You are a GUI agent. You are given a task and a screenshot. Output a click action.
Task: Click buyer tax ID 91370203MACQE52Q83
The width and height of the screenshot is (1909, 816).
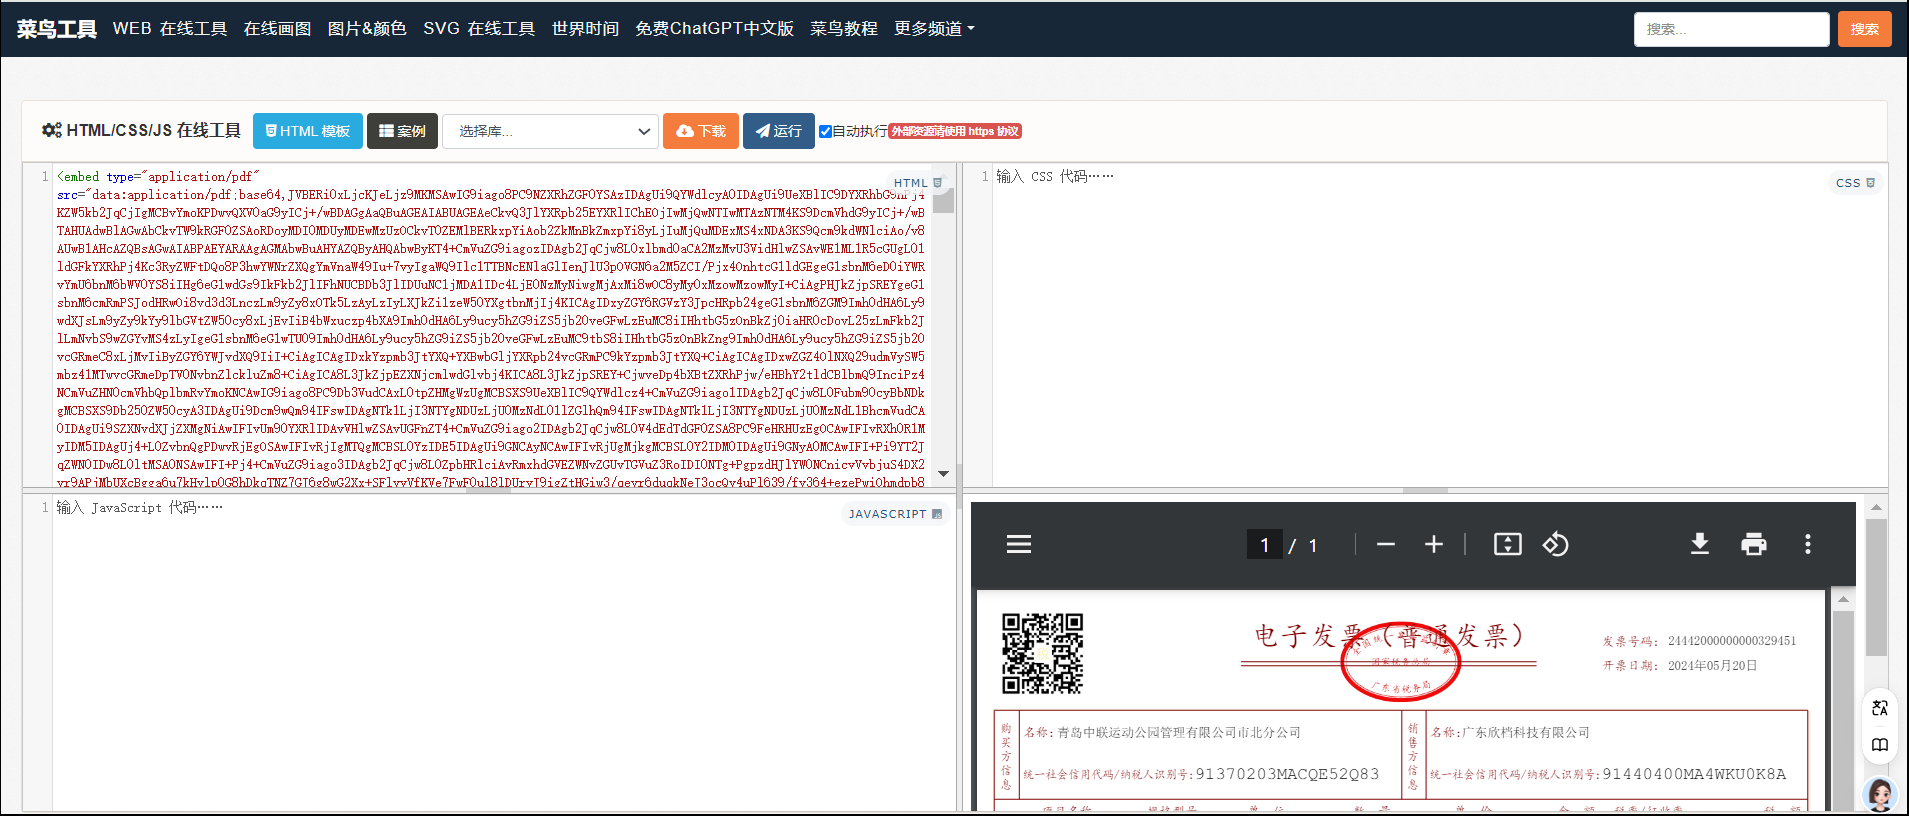click(1287, 774)
